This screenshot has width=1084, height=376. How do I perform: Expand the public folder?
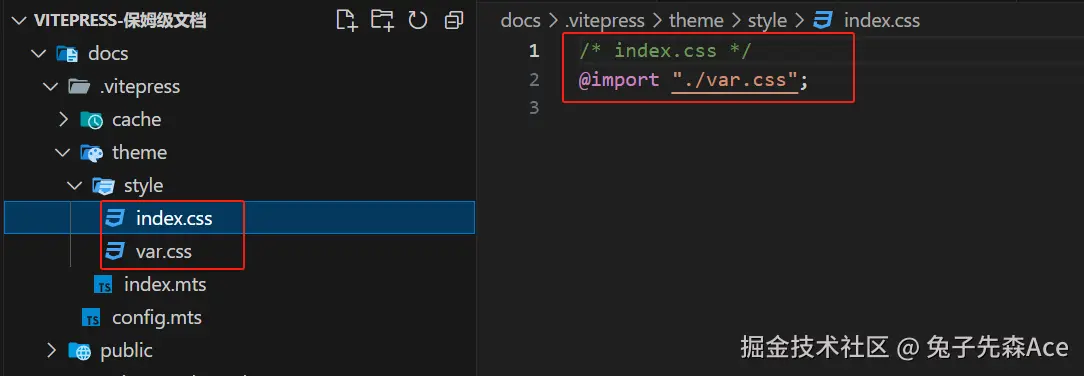(x=51, y=351)
